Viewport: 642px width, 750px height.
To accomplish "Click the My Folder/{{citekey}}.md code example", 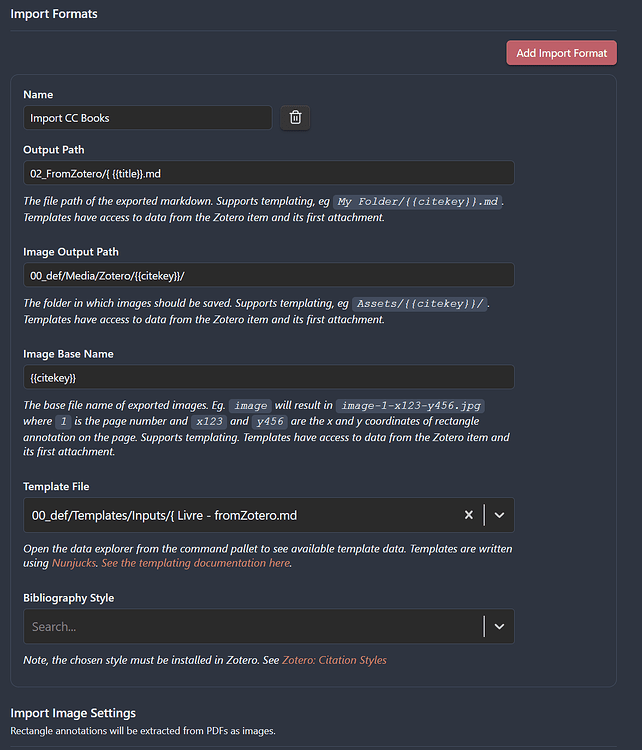I will (417, 201).
